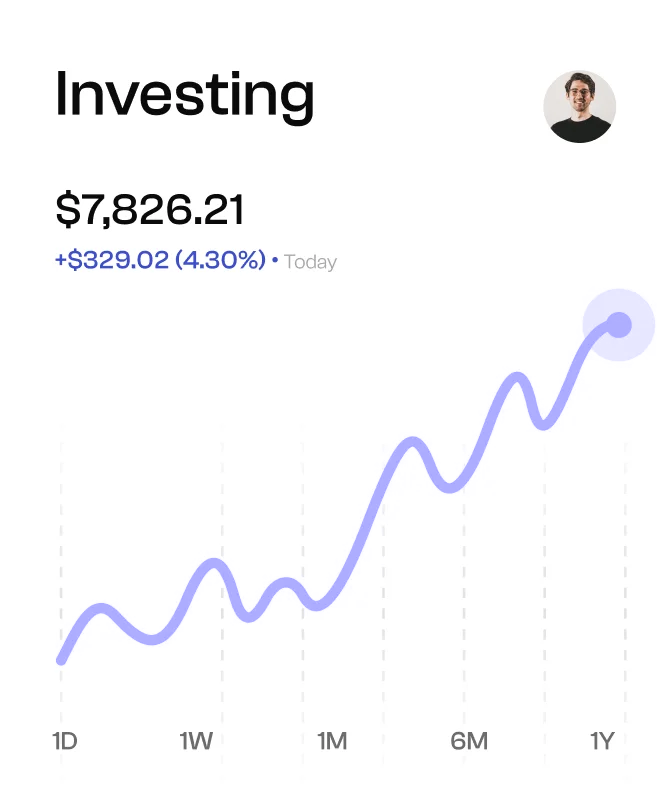Click the Today label
Viewport: 671px width, 812px height.
point(310,262)
